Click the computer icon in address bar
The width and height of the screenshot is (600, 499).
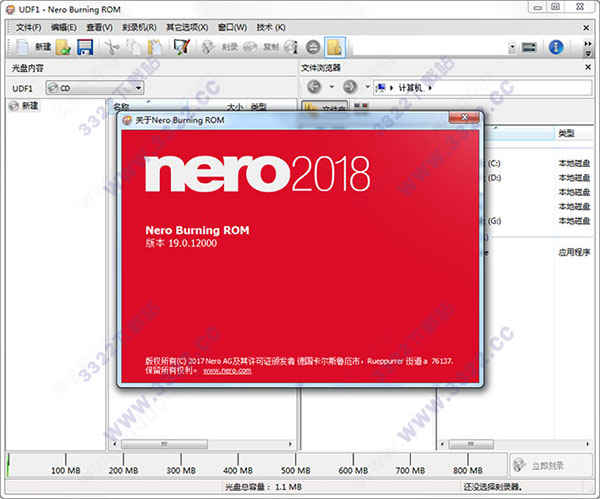pyautogui.click(x=381, y=88)
